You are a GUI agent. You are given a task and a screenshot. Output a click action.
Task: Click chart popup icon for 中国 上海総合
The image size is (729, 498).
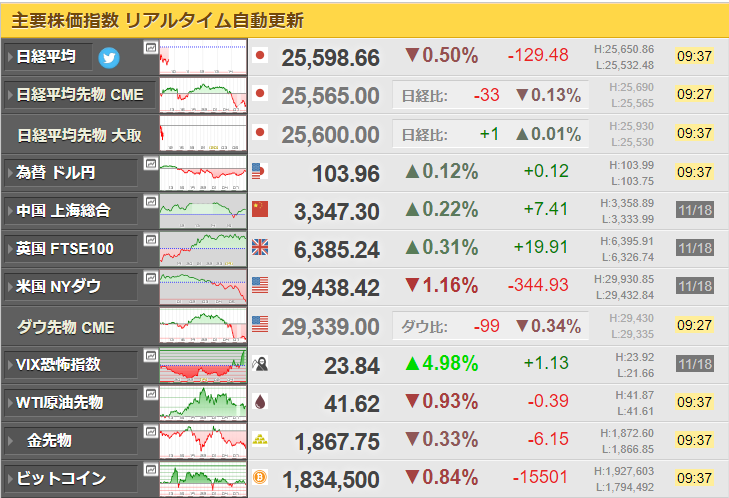[x=150, y=201]
